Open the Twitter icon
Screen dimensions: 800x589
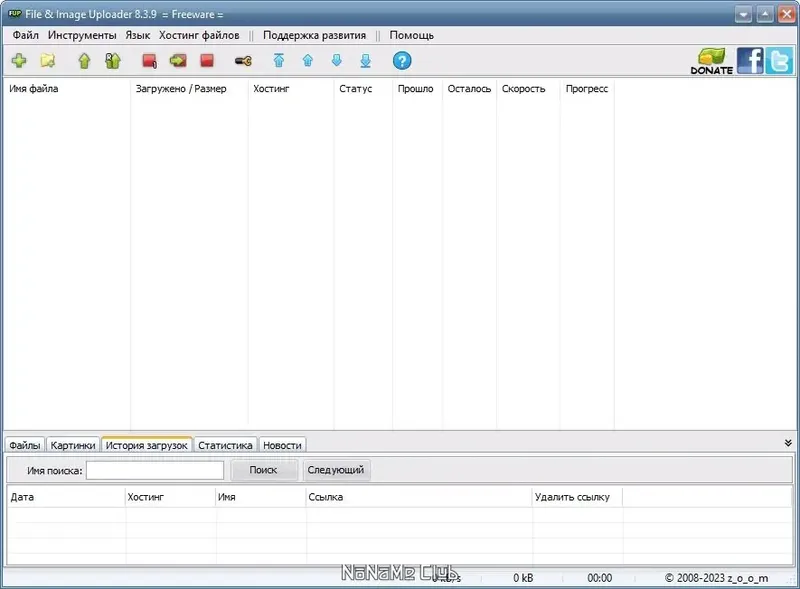777,60
